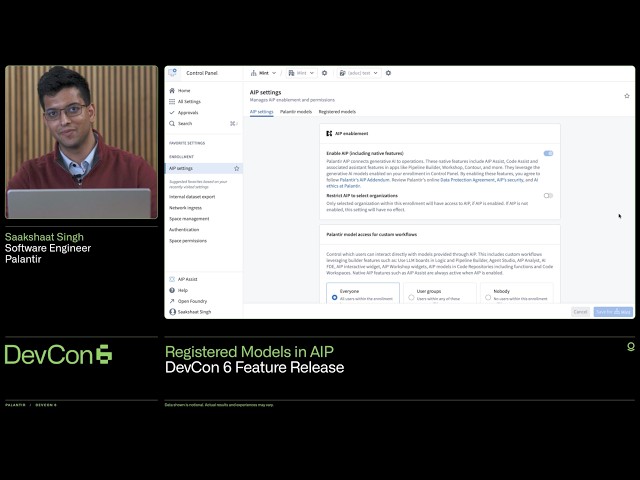Click the 'ENROLLMENT' header text
This screenshot has height=480, width=640.
coord(181,157)
